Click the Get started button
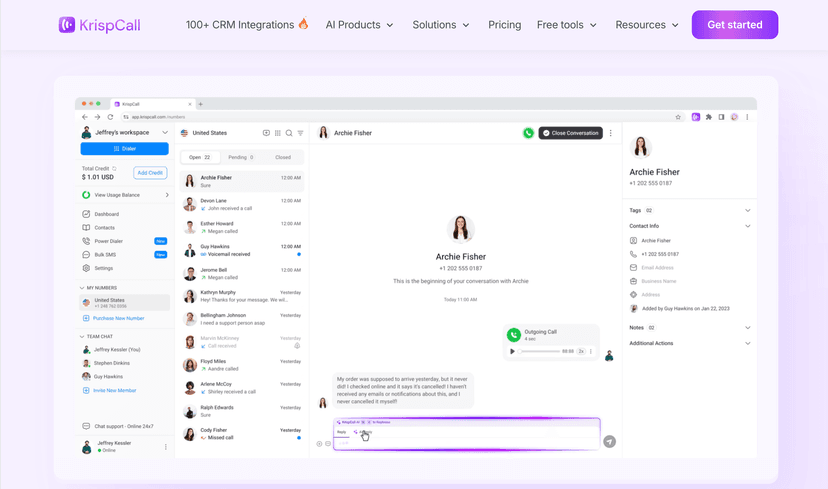The width and height of the screenshot is (828, 489). click(x=734, y=25)
